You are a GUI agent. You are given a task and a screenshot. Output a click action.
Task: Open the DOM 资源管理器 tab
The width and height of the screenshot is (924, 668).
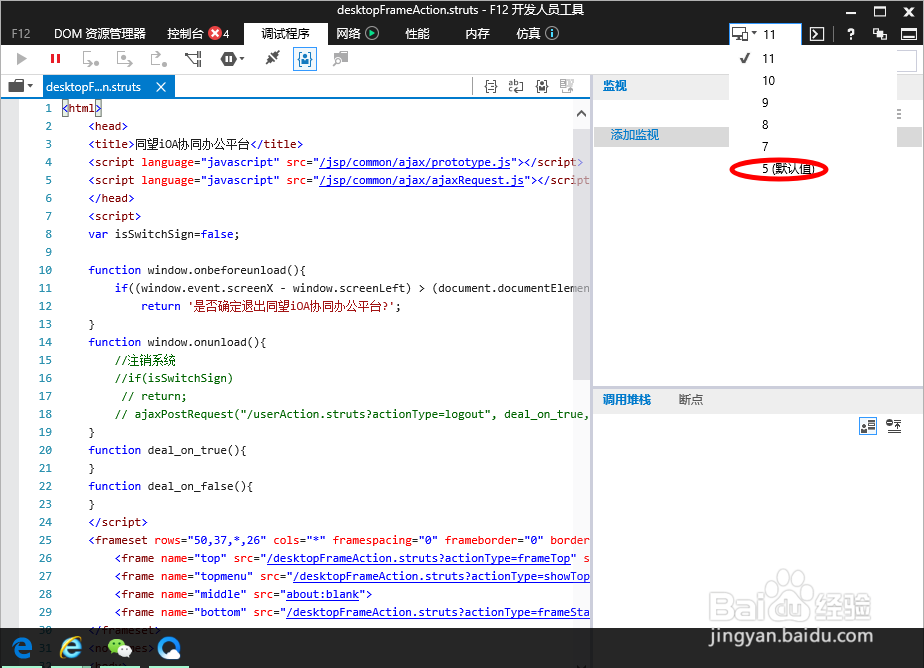(100, 34)
